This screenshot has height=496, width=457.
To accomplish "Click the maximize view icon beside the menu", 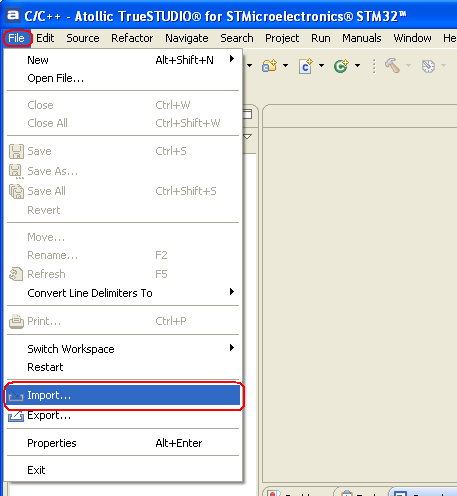I will 248,114.
